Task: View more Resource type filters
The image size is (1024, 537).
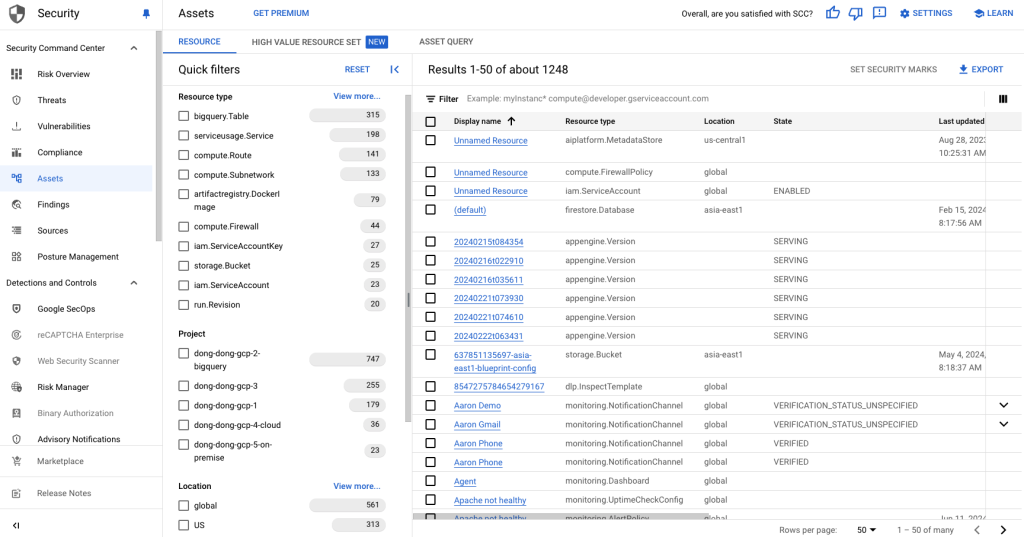Action: pyautogui.click(x=357, y=96)
